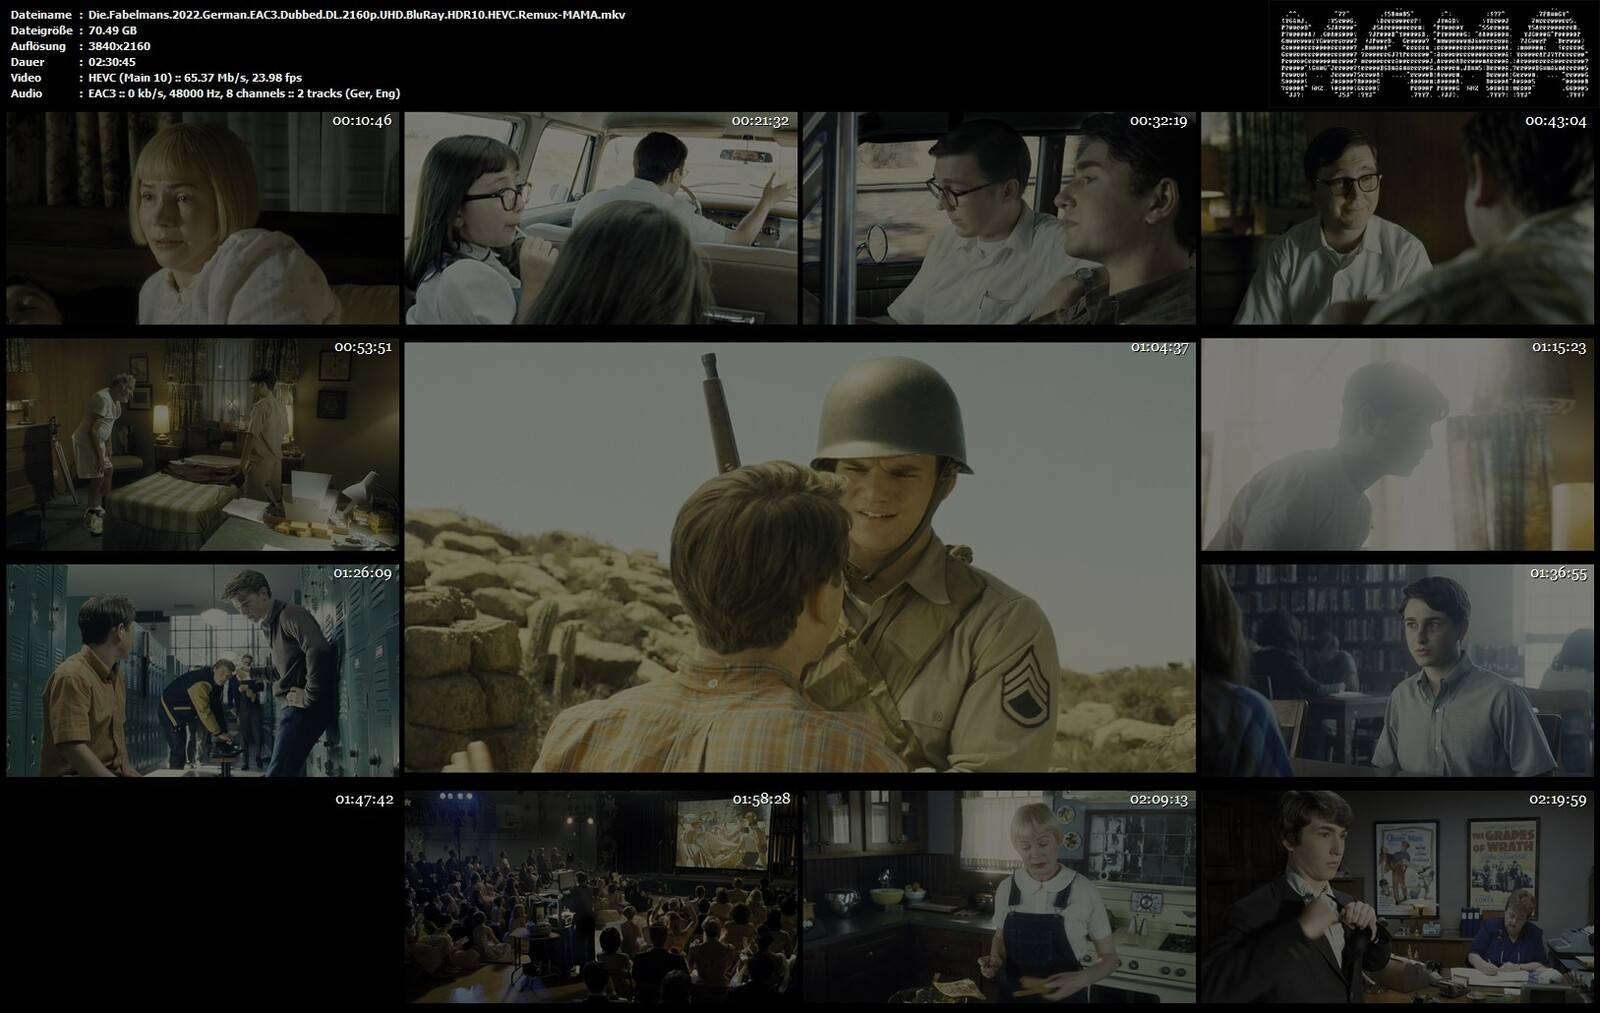Select the hazy frame thumbnail stamped 01:15:23
Image resolution: width=1600 pixels, height=1013 pixels.
1397,444
